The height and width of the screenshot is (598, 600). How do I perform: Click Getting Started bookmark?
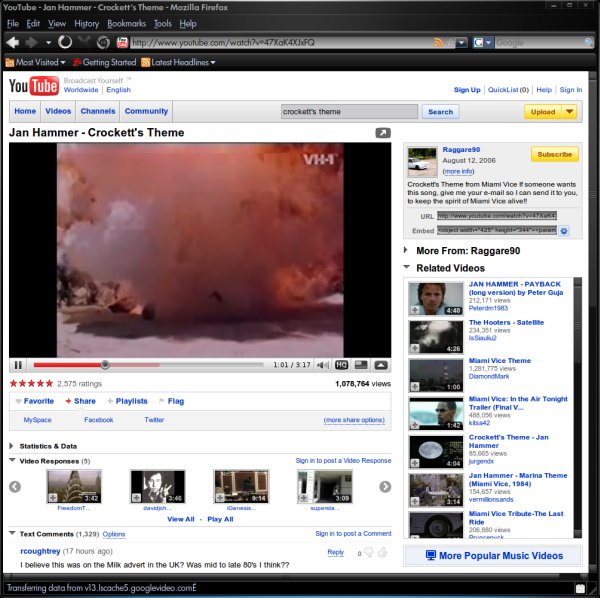[104, 62]
